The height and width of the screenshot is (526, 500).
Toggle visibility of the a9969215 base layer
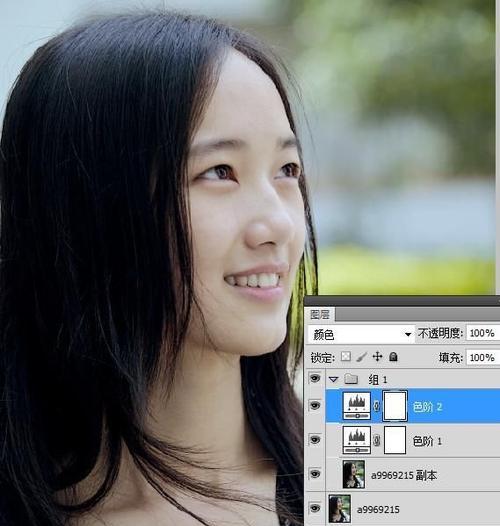coord(315,508)
